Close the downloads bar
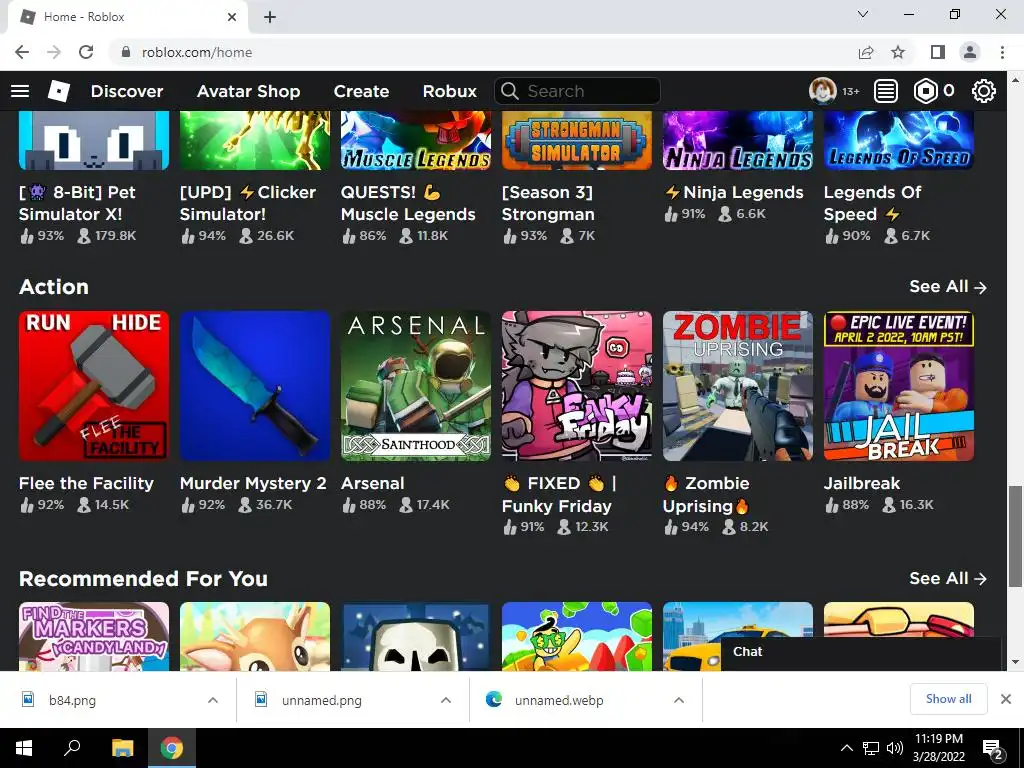 pyautogui.click(x=1006, y=699)
